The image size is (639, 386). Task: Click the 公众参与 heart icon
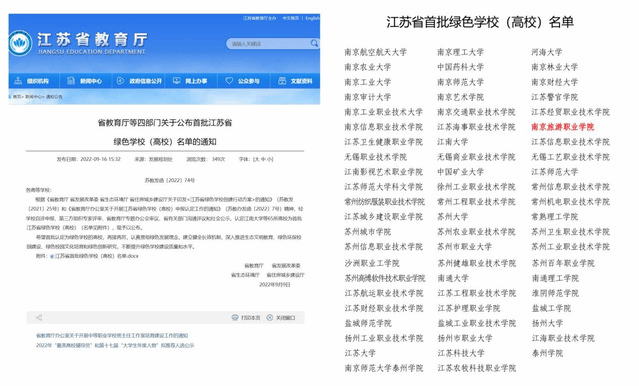tap(229, 81)
